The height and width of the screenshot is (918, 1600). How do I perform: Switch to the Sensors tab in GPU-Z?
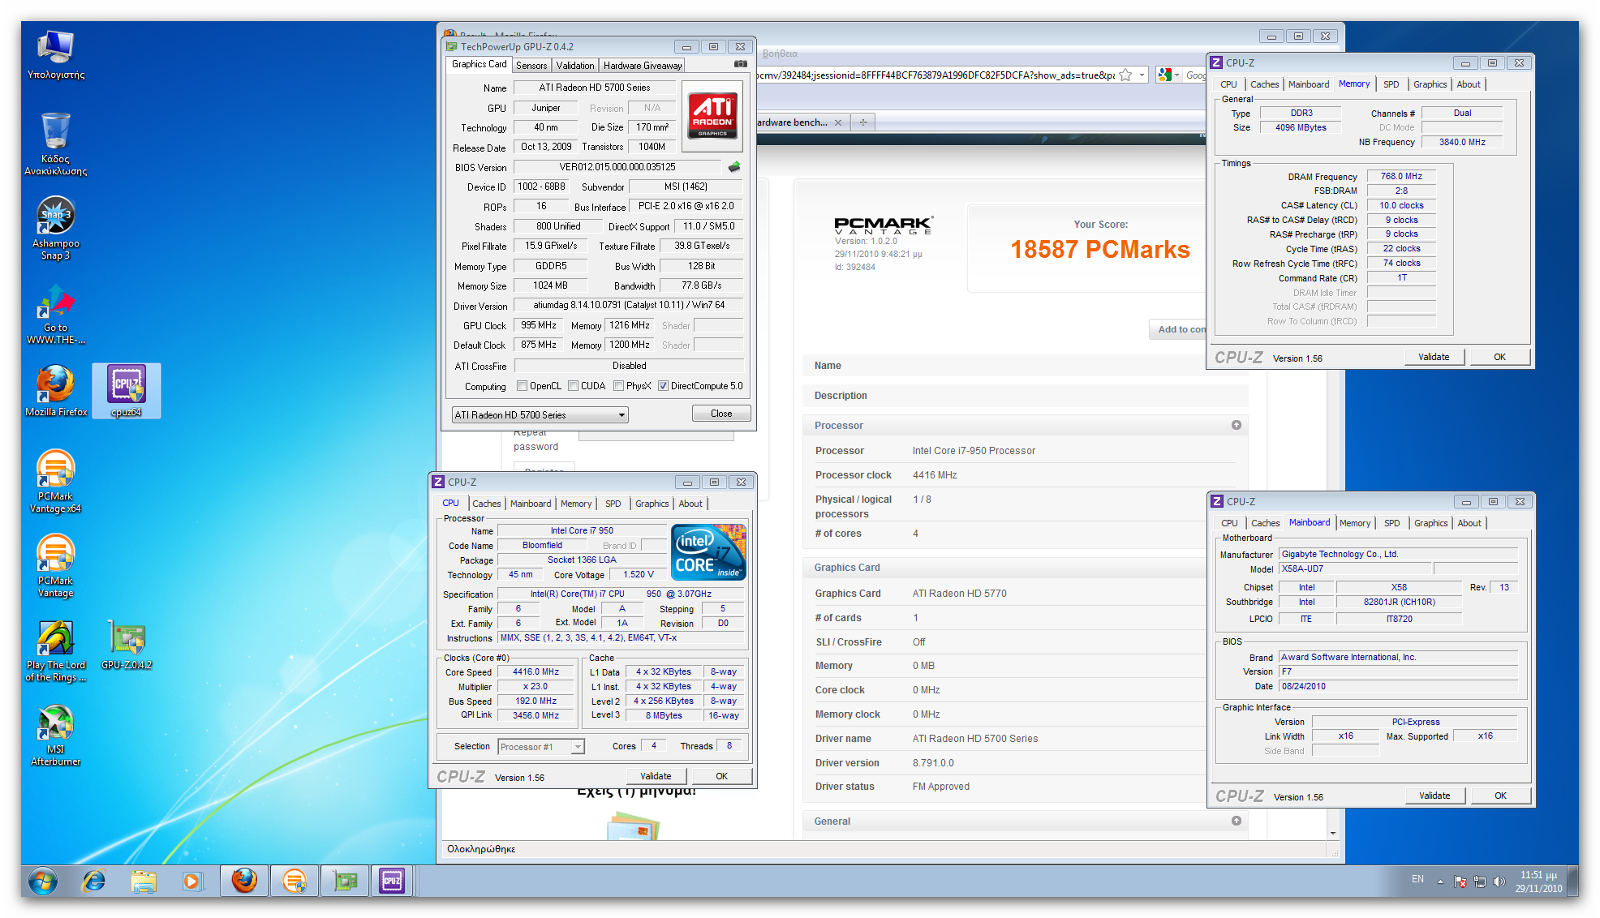coord(532,65)
